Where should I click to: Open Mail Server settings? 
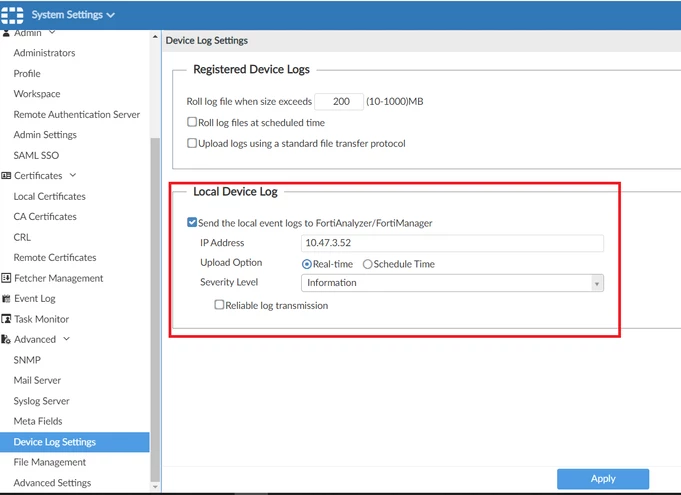(x=37, y=380)
